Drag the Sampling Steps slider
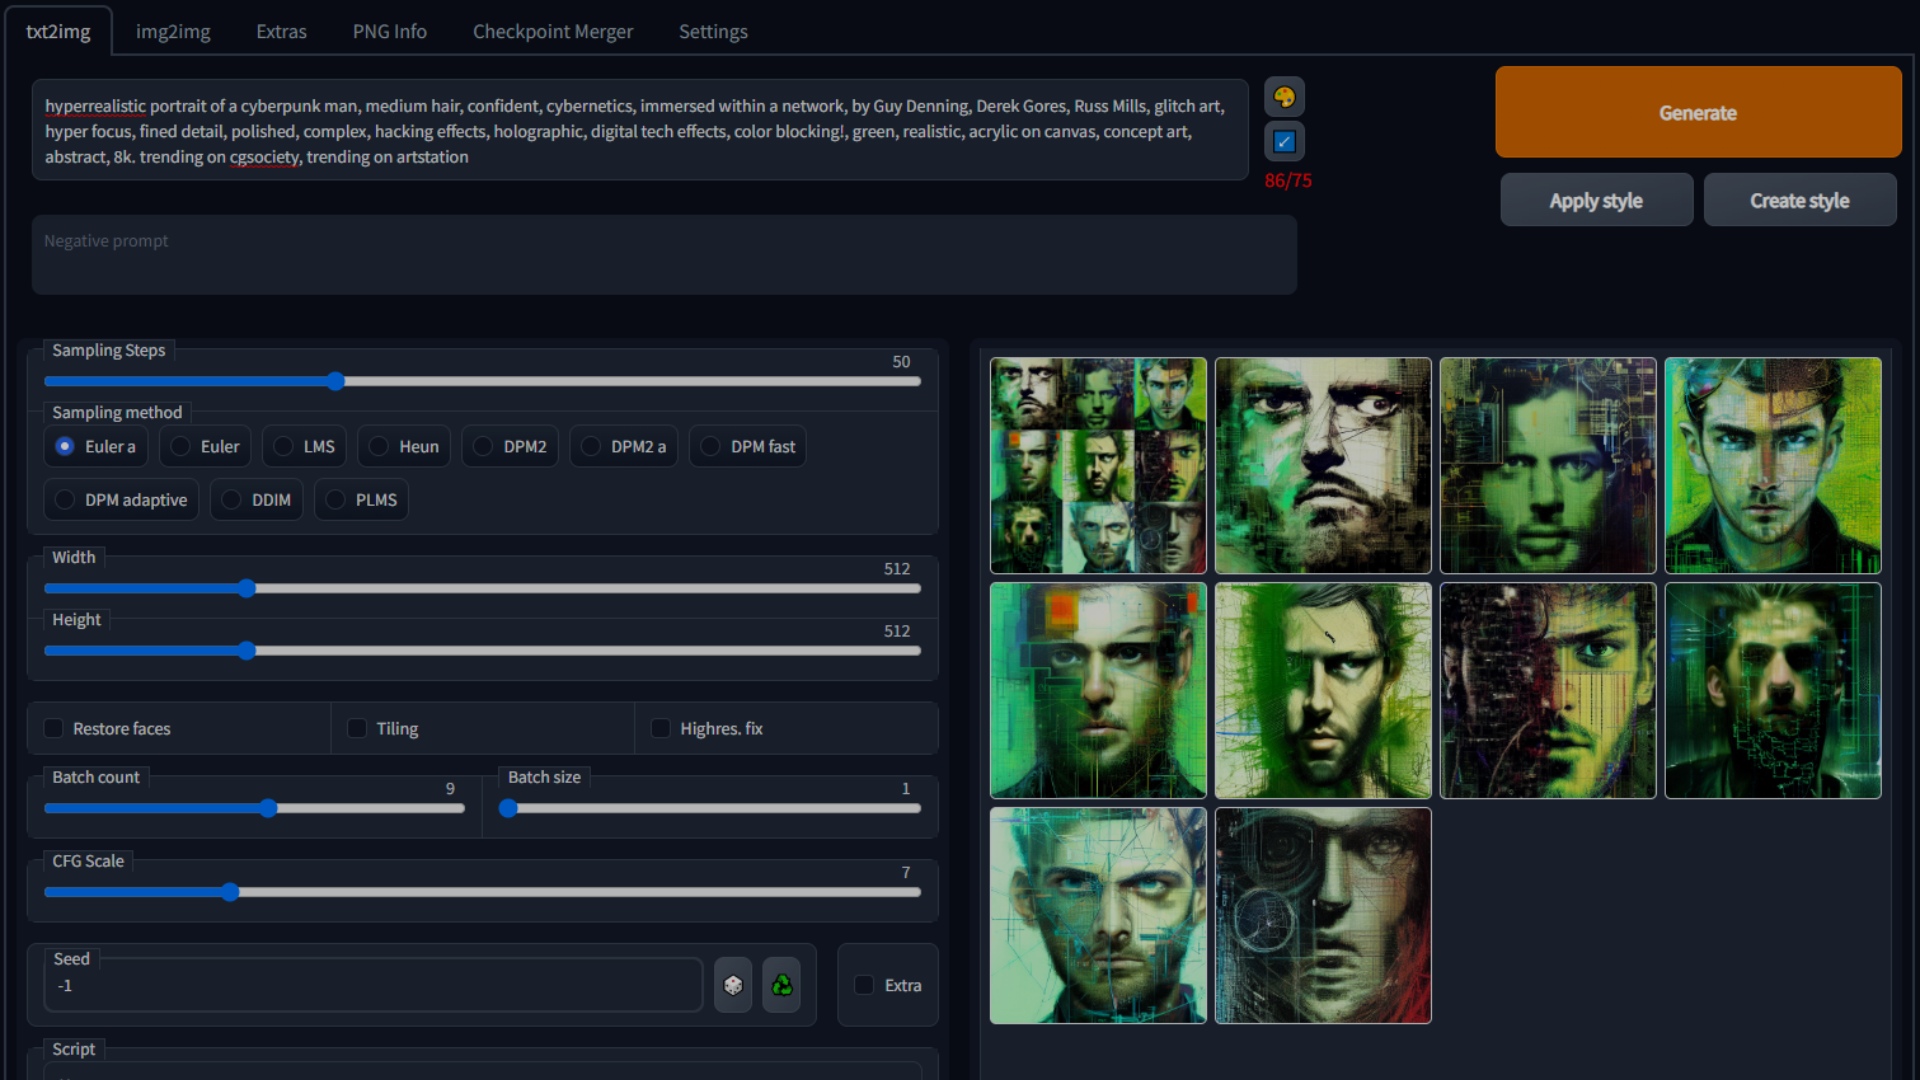Screen dimensions: 1920x1080 pyautogui.click(x=336, y=381)
